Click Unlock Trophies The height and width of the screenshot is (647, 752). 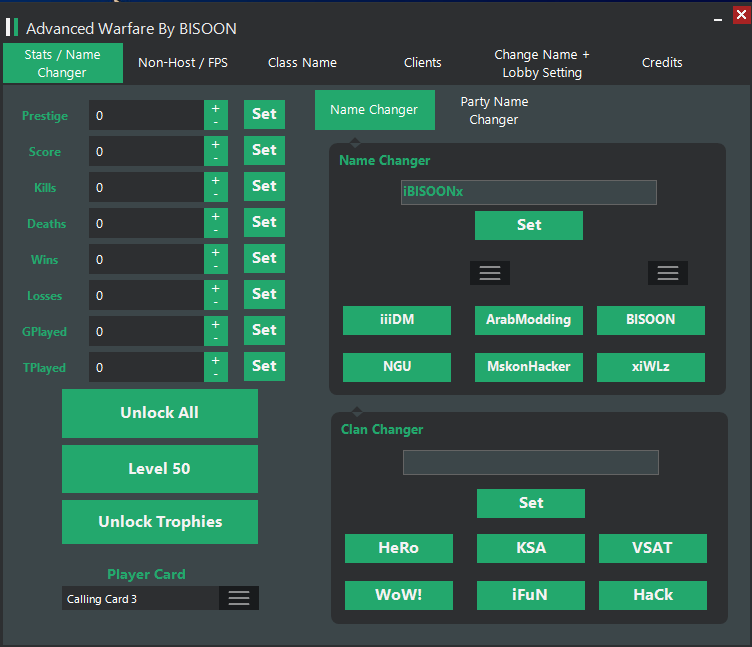[x=160, y=522]
